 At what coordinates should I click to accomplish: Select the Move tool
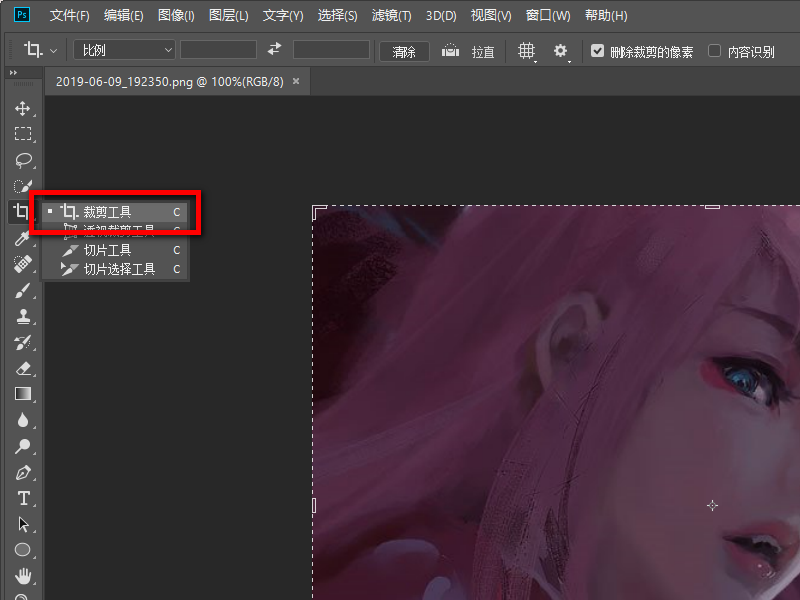22,108
